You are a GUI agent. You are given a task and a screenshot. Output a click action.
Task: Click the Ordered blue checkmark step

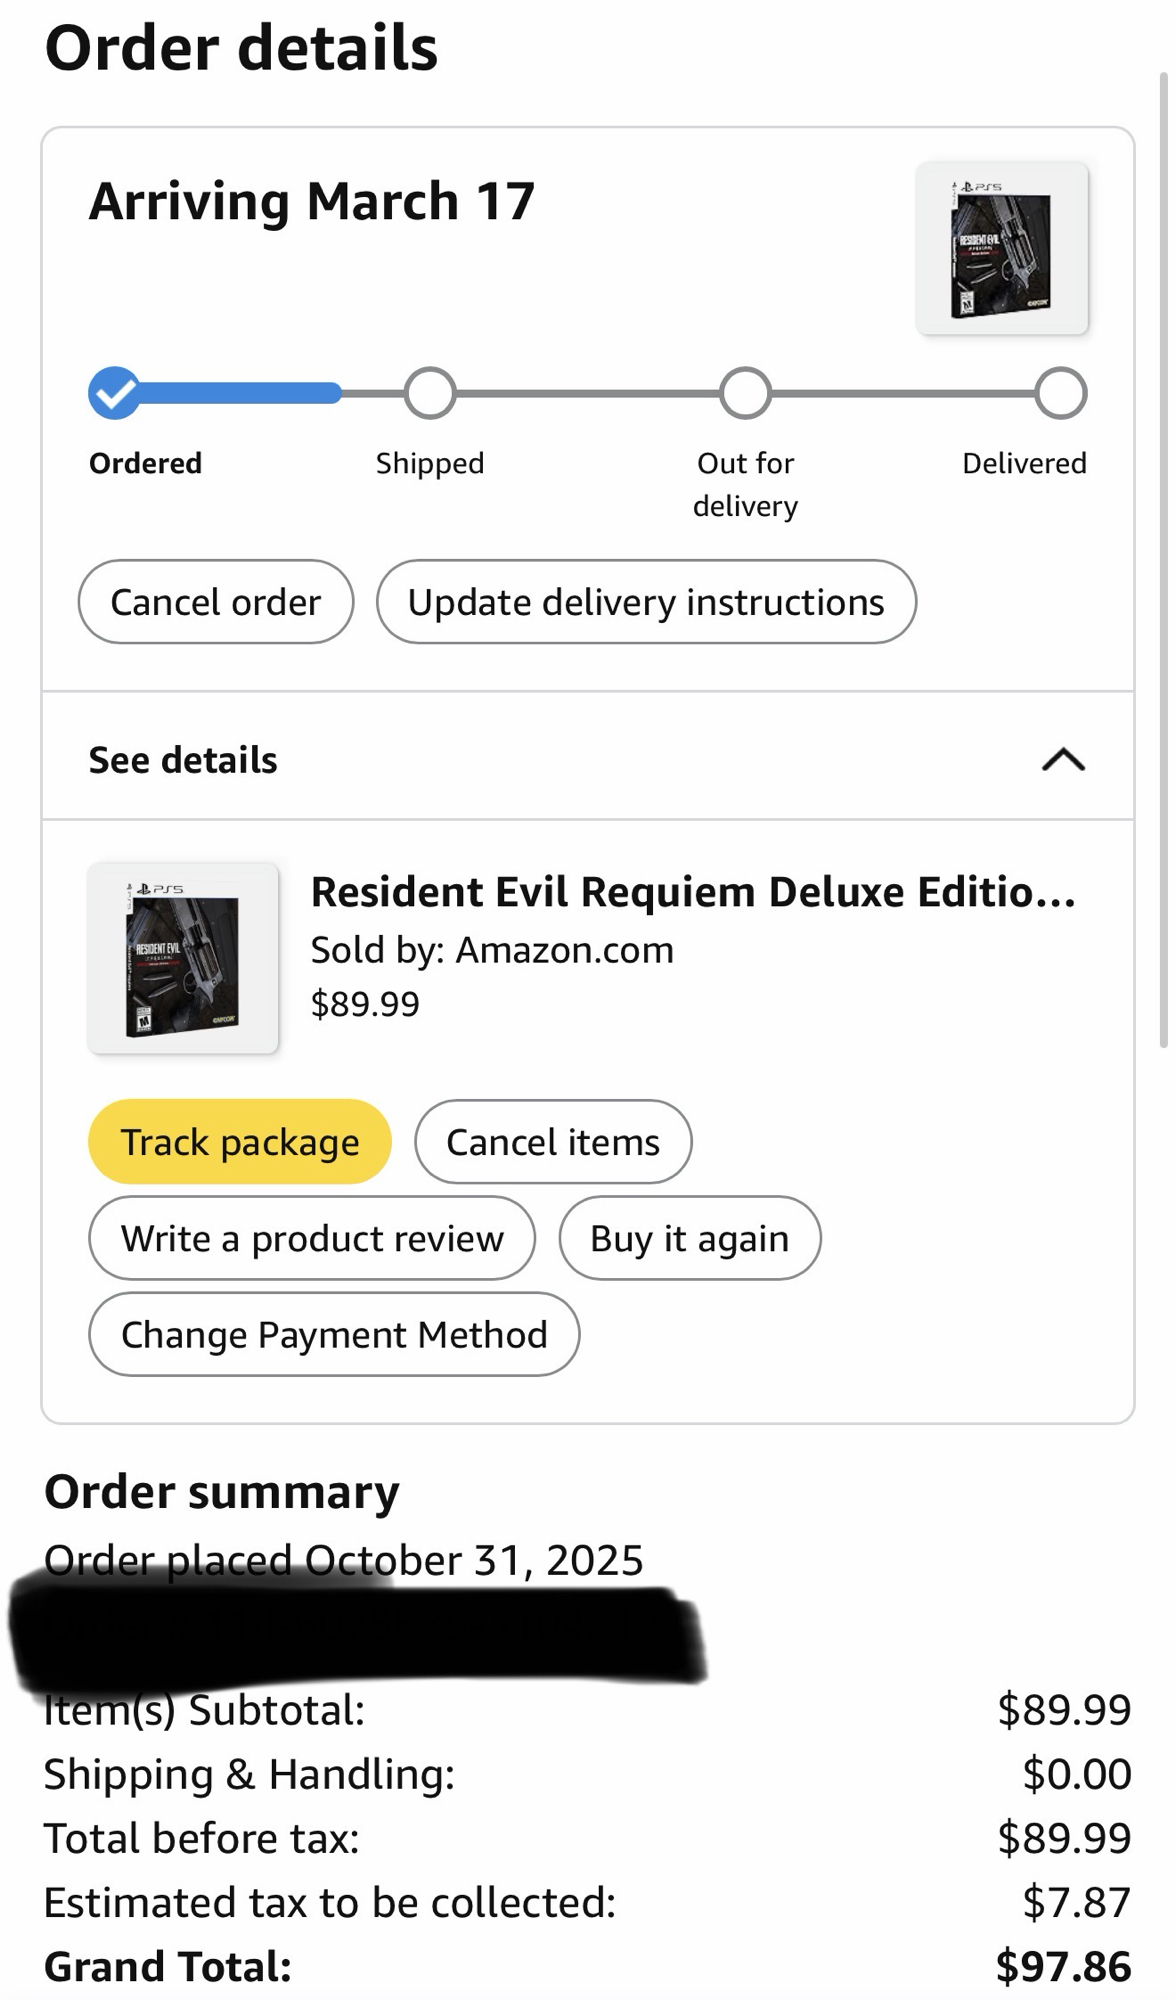(x=114, y=393)
